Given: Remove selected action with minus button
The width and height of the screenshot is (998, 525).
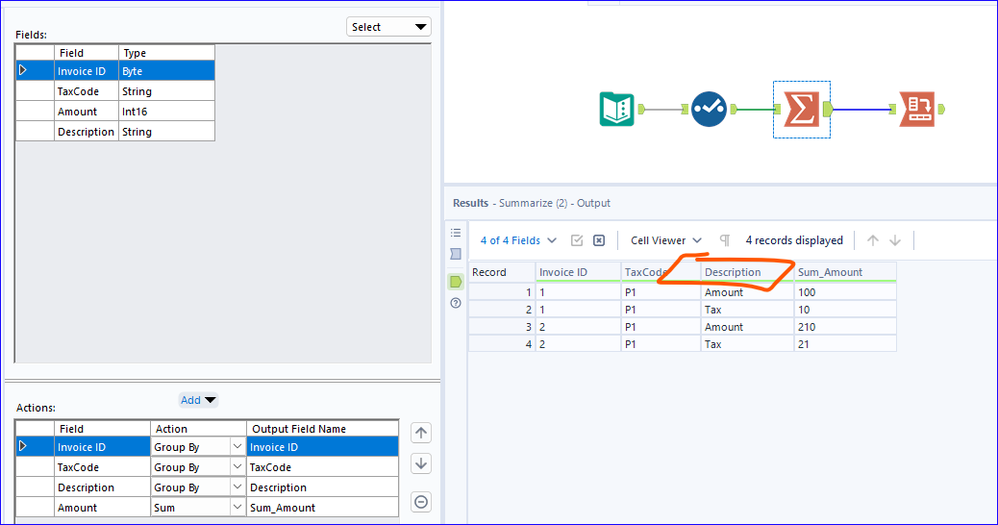Looking at the screenshot, I should (421, 502).
